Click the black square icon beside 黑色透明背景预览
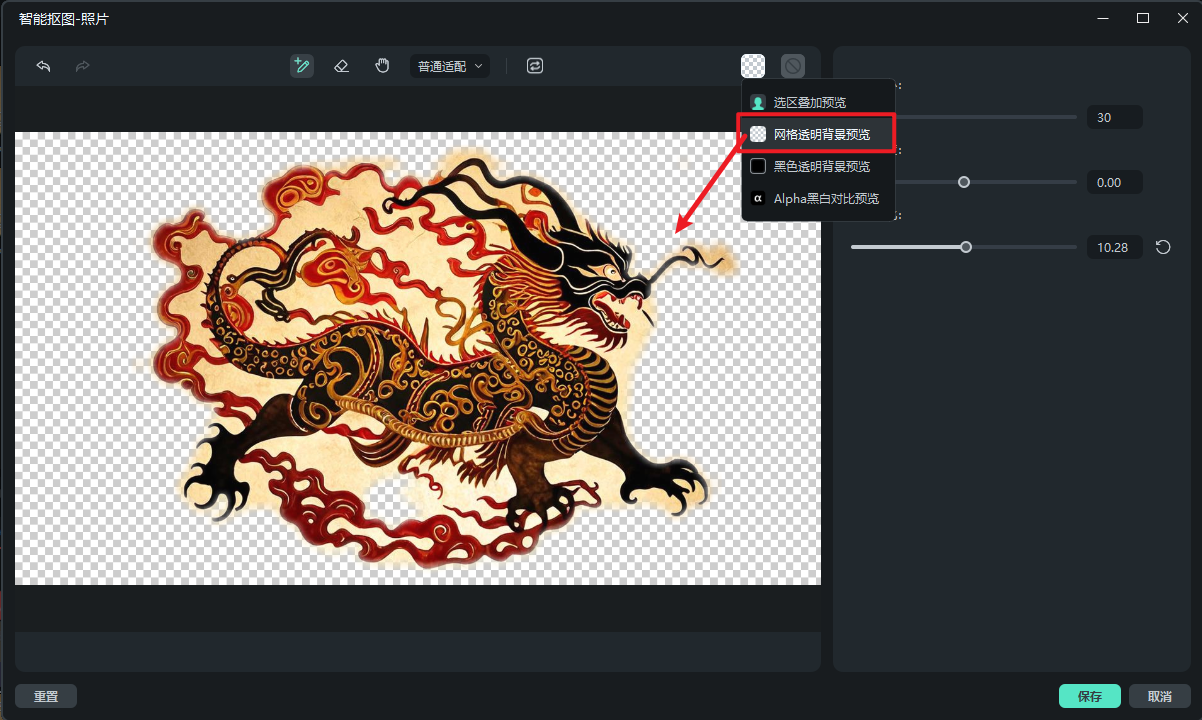The height and width of the screenshot is (720, 1202). (x=758, y=166)
